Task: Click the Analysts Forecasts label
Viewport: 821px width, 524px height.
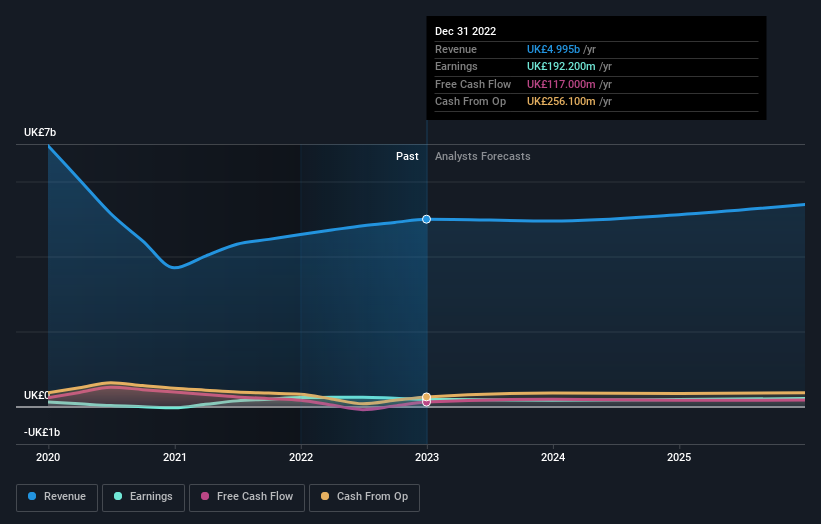Action: pos(482,156)
